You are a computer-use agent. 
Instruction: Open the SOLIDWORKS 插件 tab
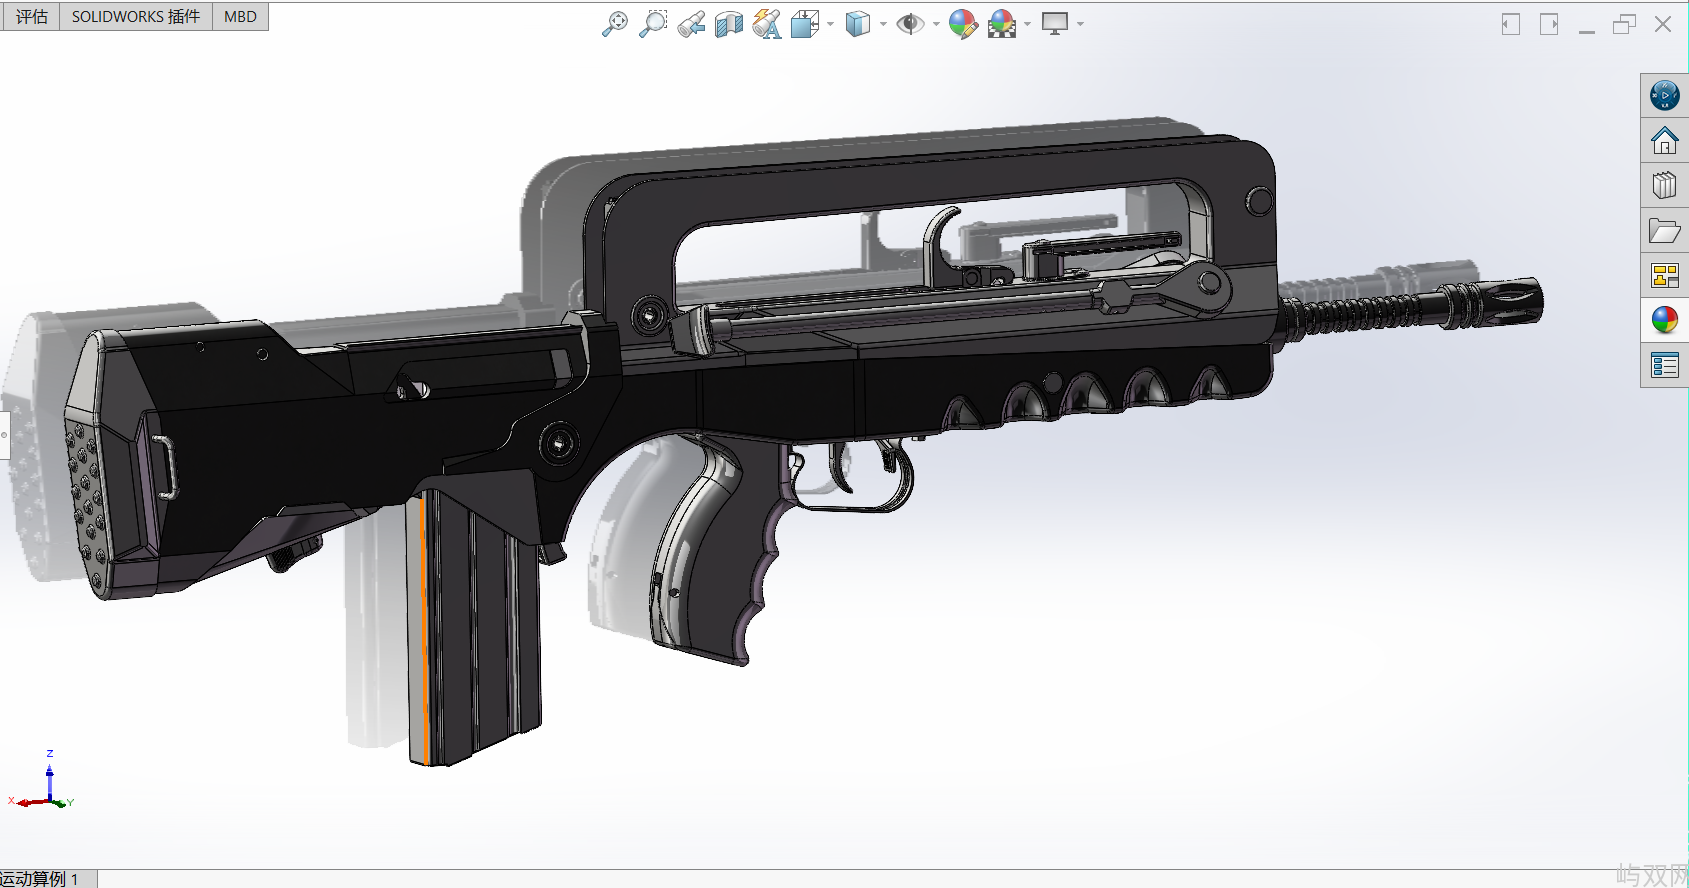pos(136,16)
